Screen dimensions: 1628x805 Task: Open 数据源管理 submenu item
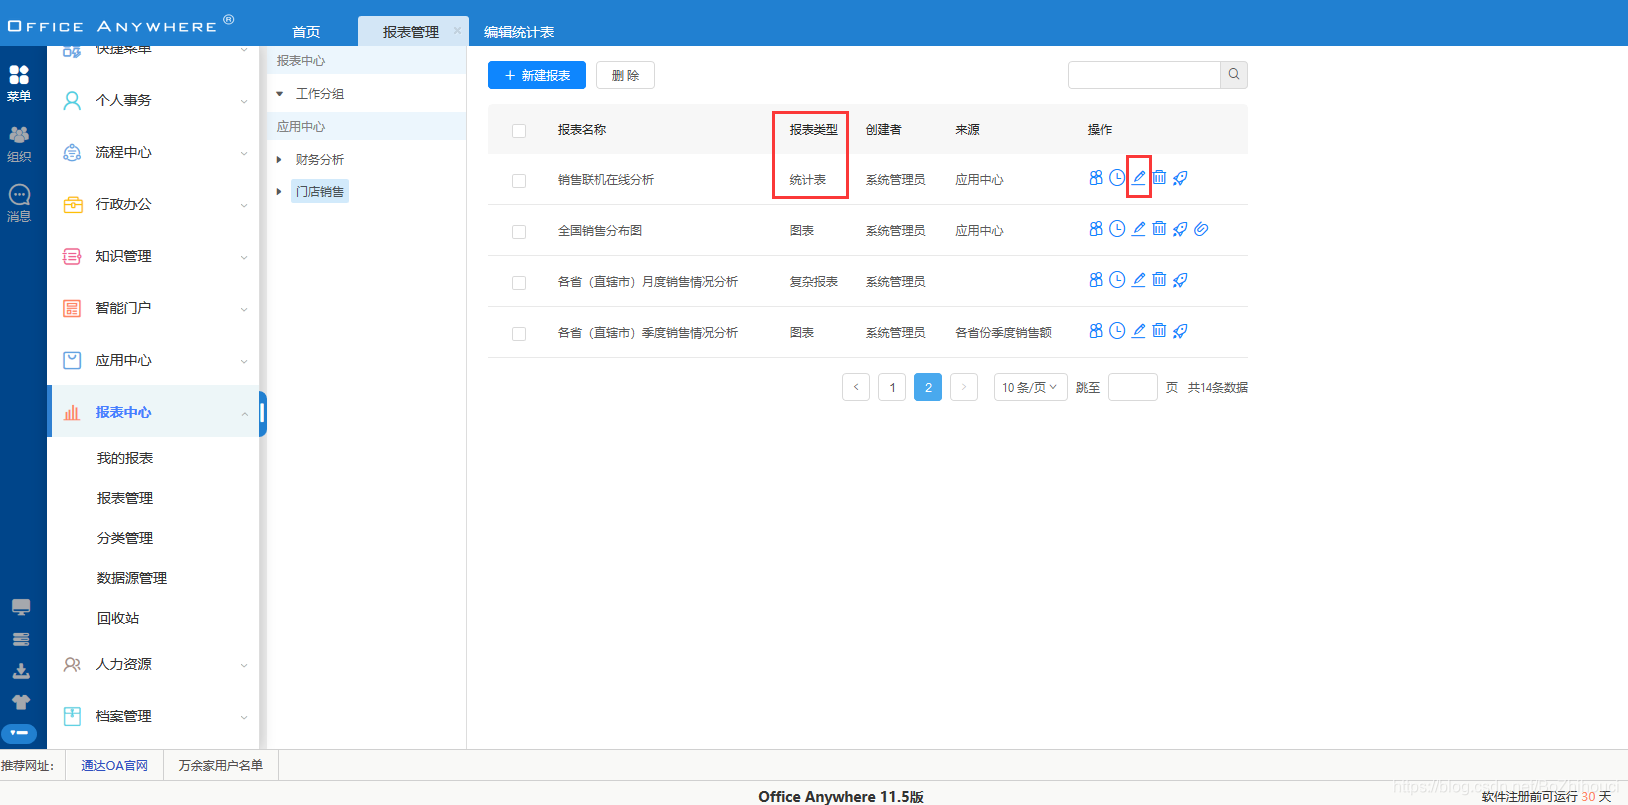pyautogui.click(x=132, y=578)
